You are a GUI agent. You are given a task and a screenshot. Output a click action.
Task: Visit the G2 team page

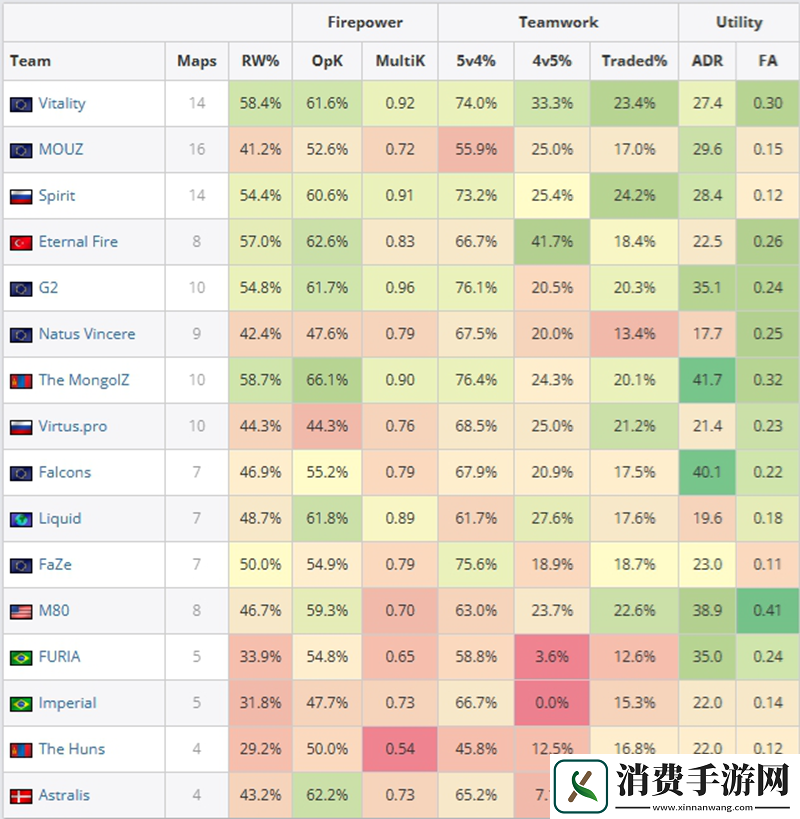49,287
